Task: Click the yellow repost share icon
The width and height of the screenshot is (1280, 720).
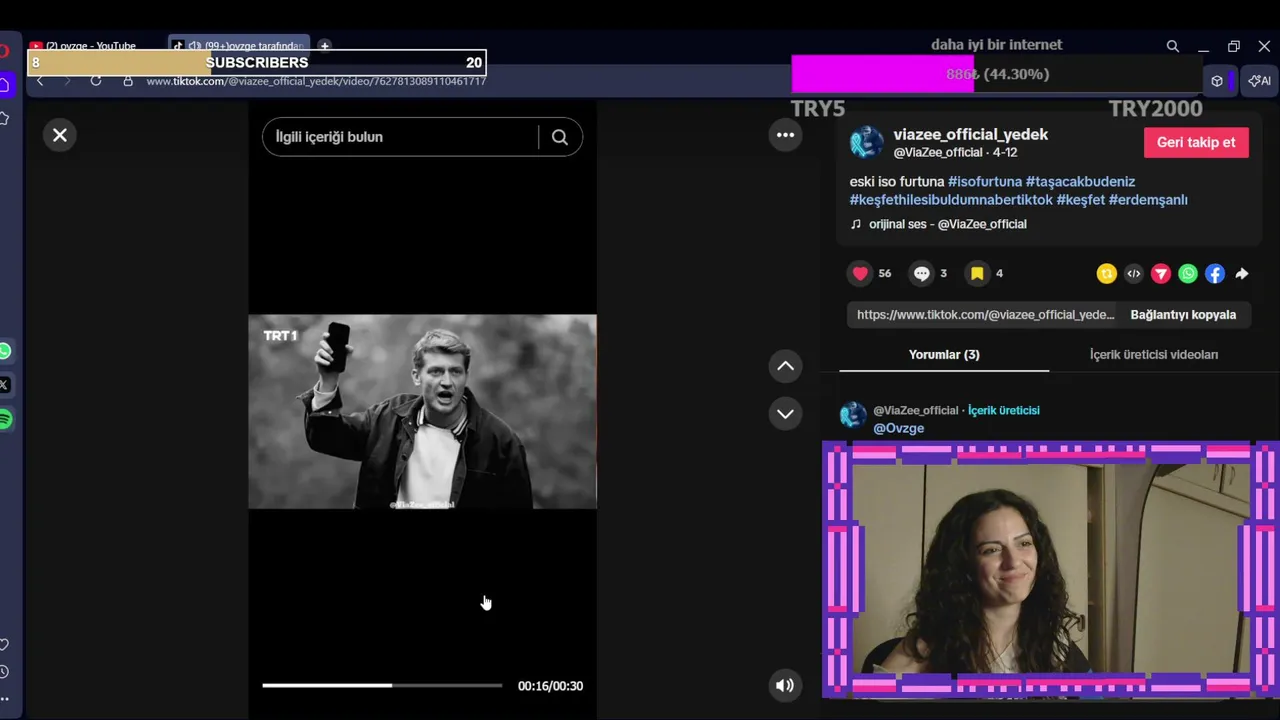Action: (x=1106, y=273)
